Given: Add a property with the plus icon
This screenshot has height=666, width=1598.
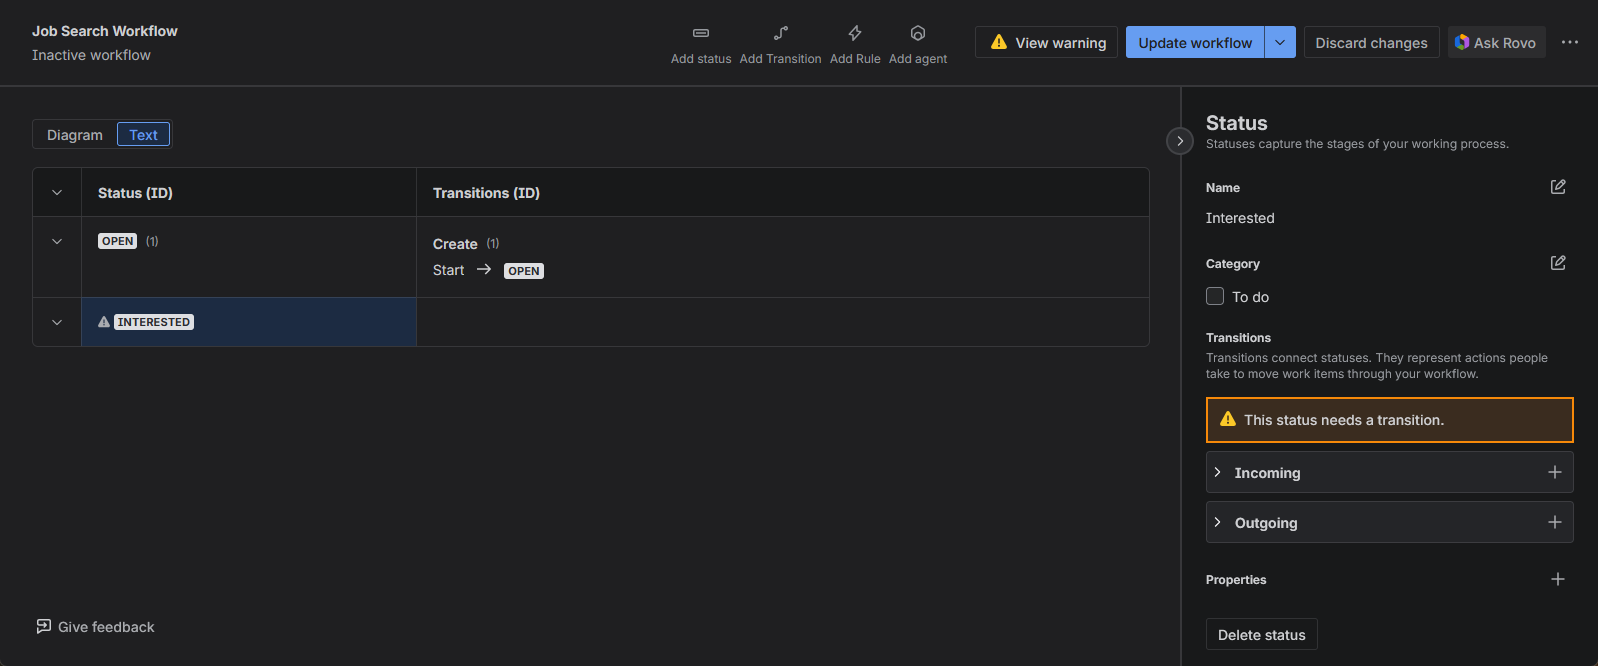Looking at the screenshot, I should coord(1558,579).
